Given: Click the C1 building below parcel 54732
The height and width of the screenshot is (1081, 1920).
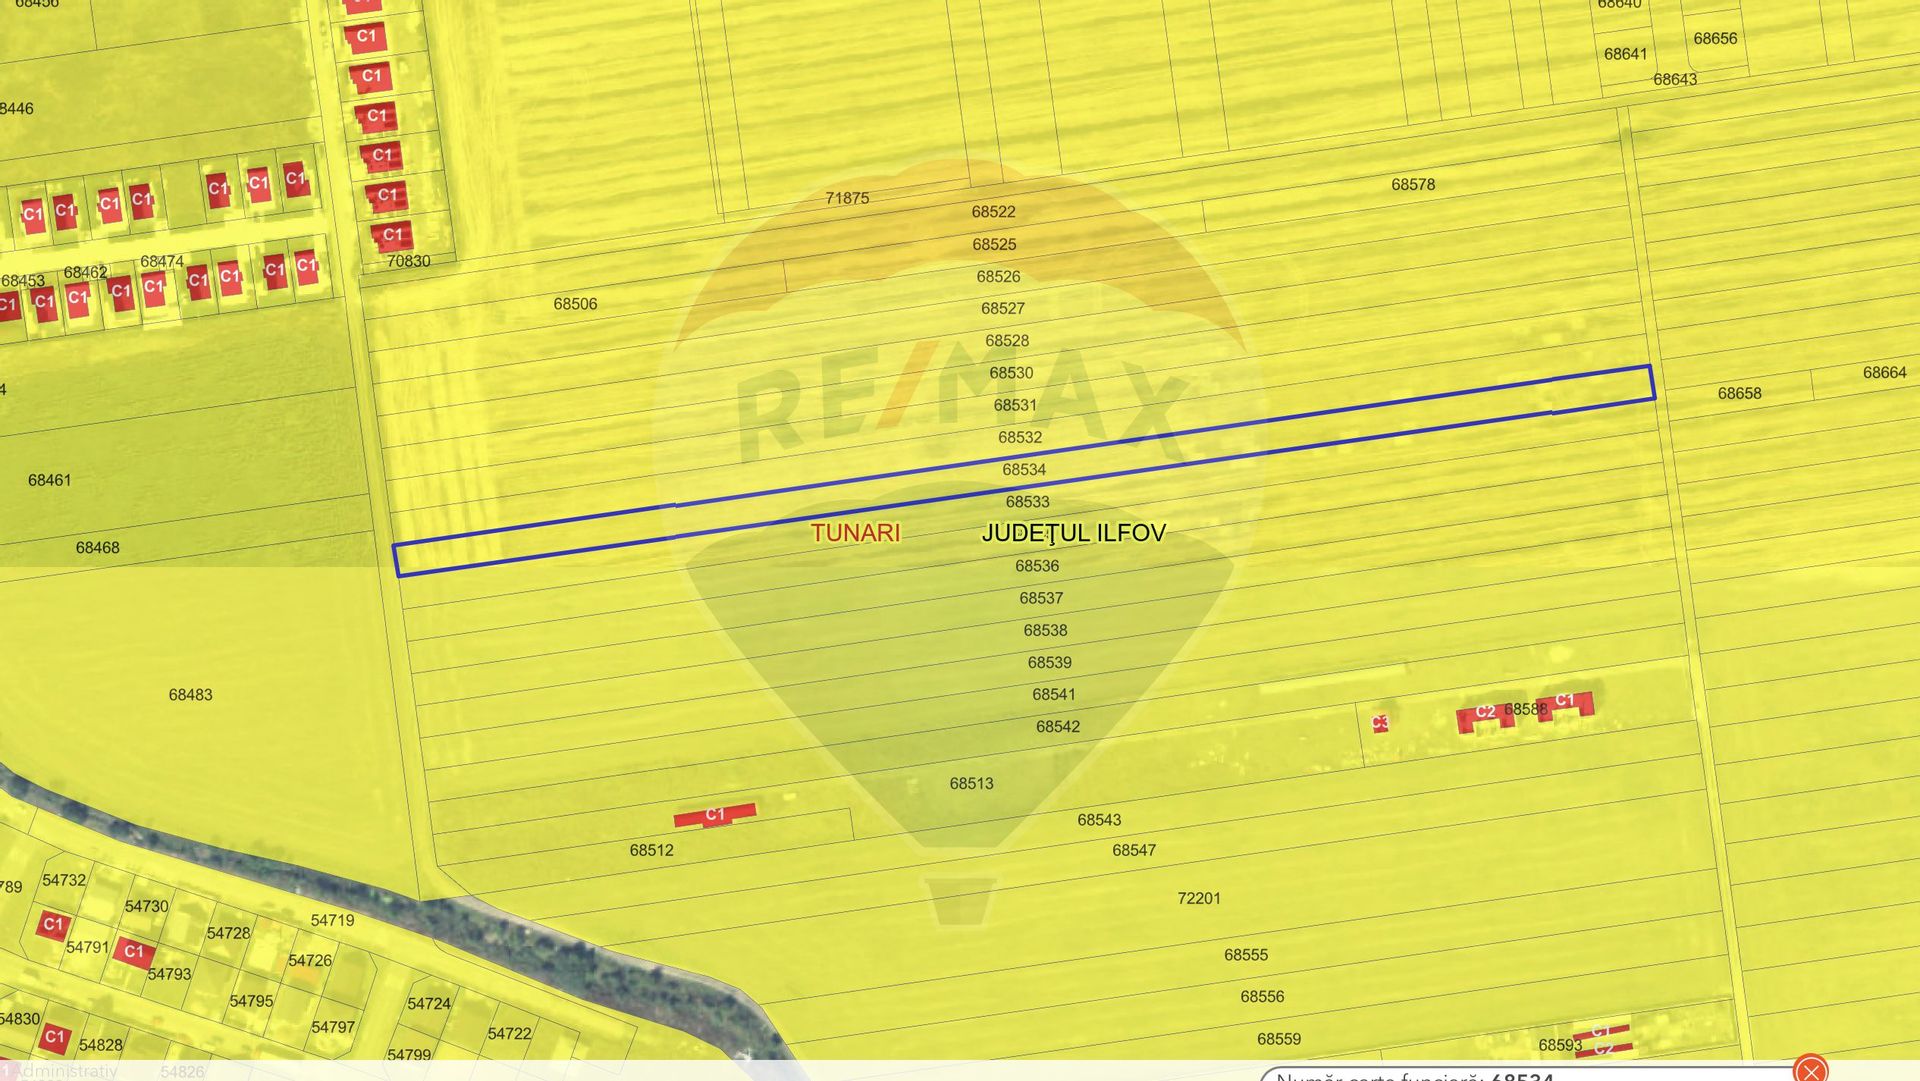Looking at the screenshot, I should click(x=53, y=924).
